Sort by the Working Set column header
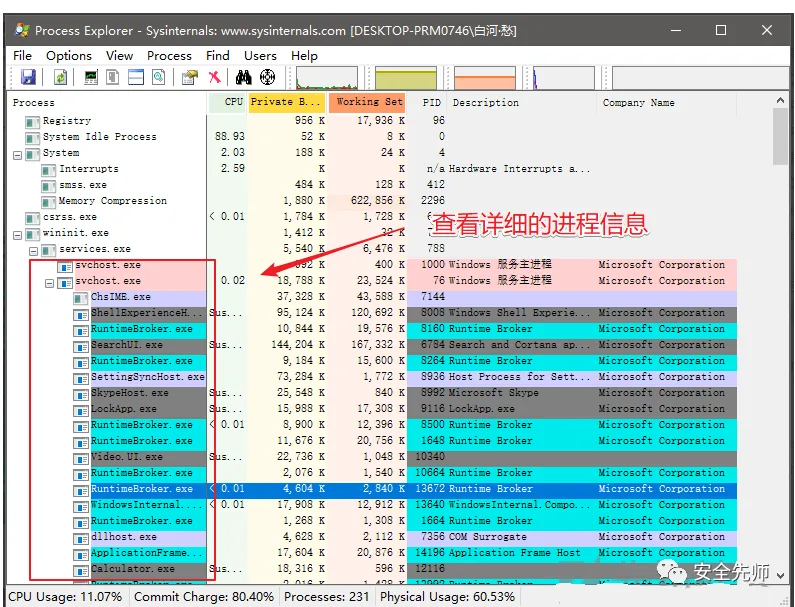 (x=368, y=102)
